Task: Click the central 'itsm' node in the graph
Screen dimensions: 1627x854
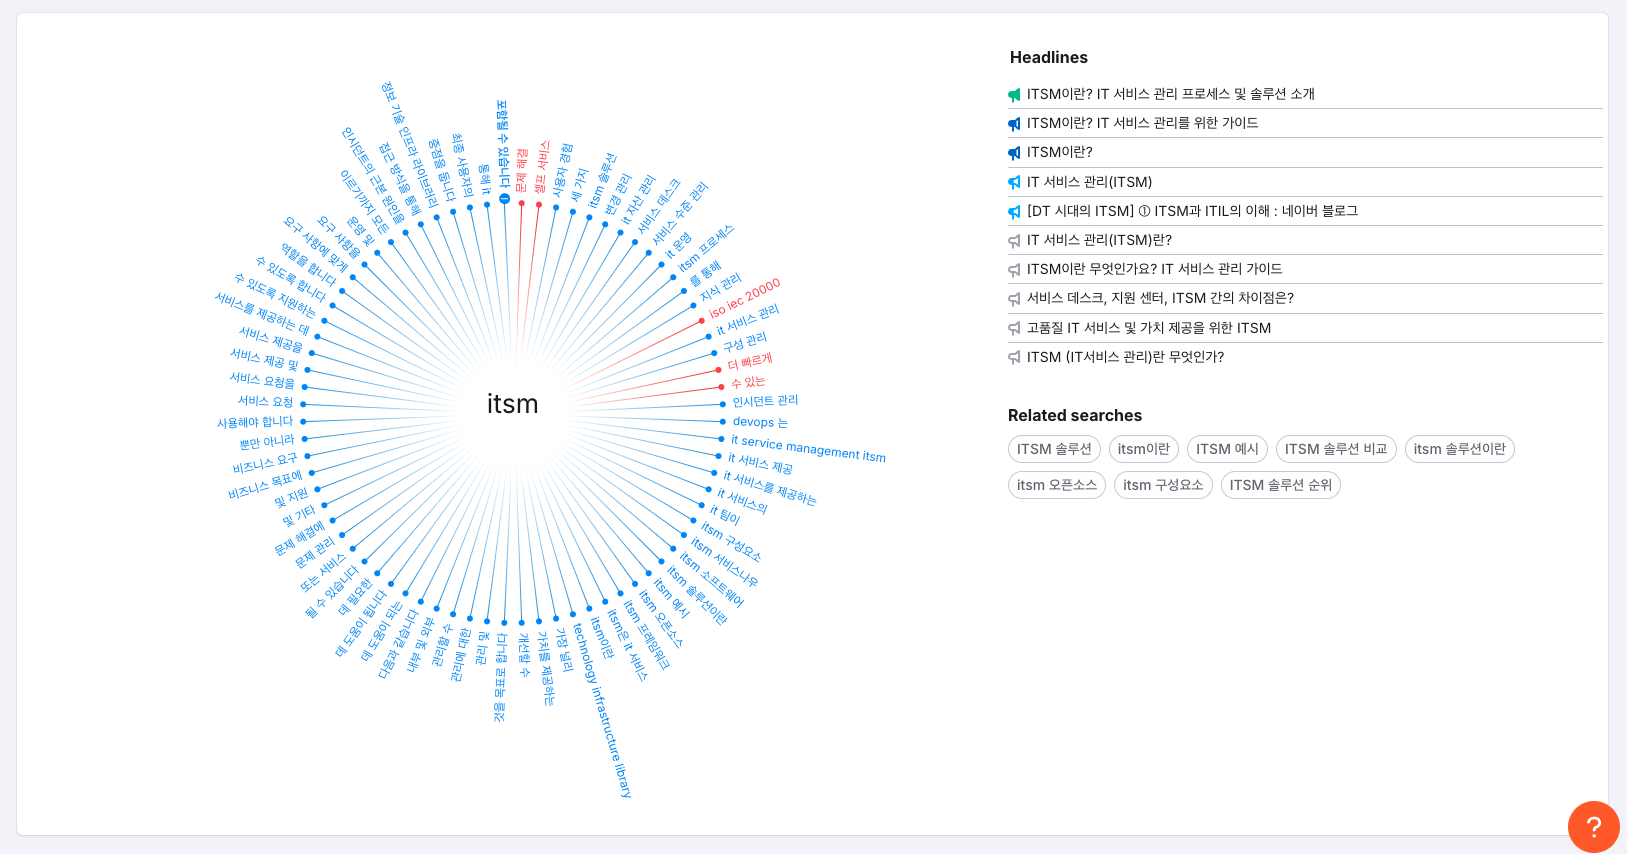Action: coord(512,404)
